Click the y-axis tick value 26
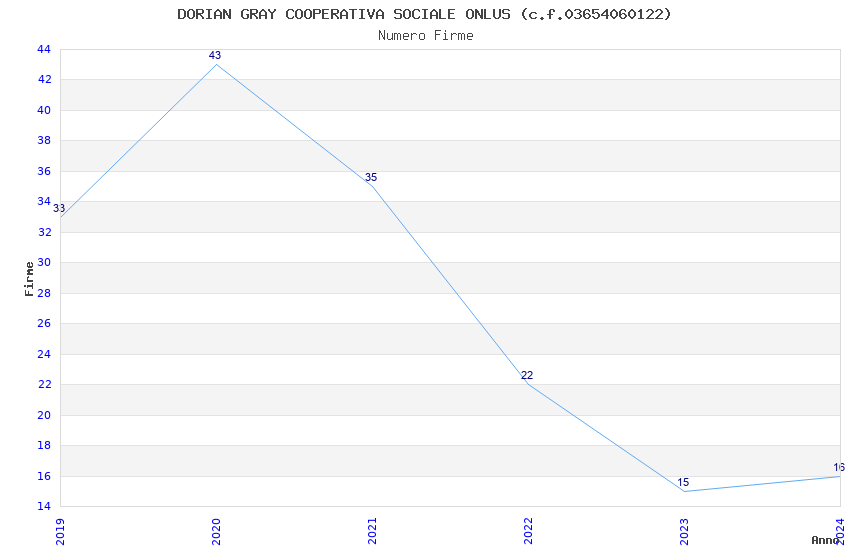Screen dimensions: 850x550 (44, 323)
